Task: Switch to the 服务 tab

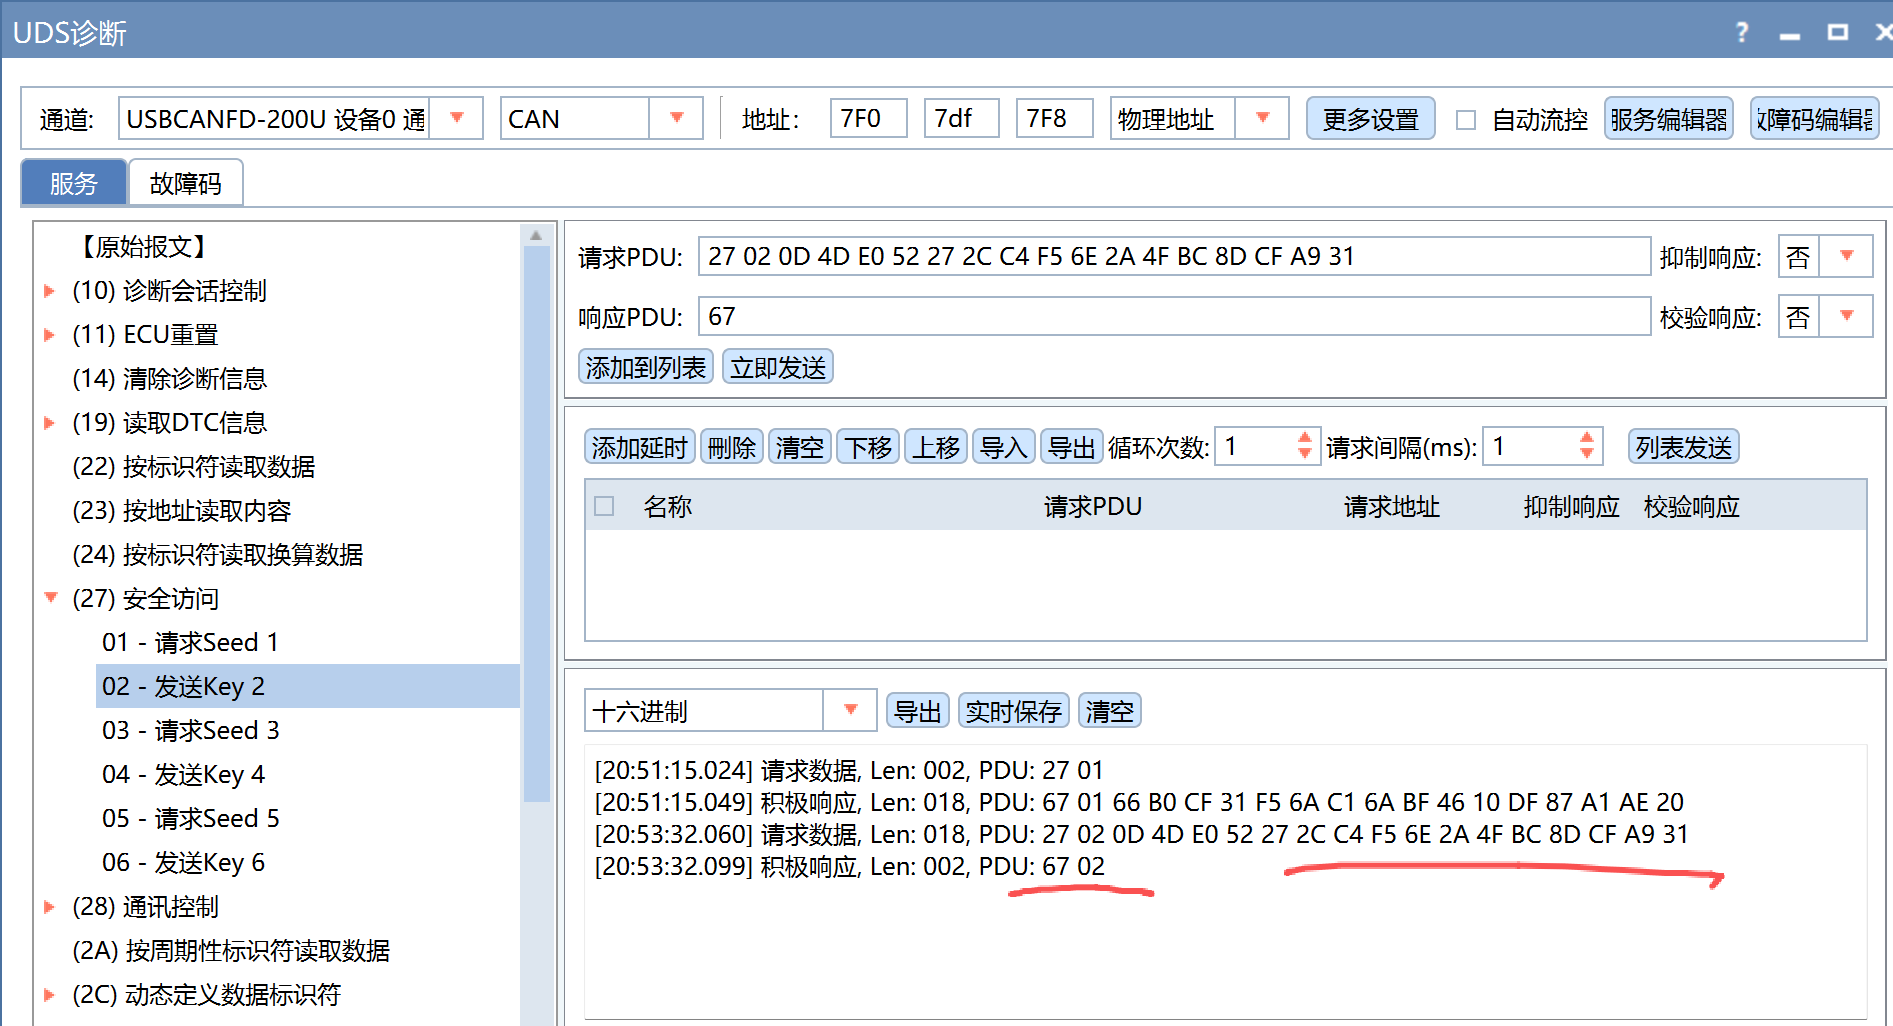Action: (74, 183)
